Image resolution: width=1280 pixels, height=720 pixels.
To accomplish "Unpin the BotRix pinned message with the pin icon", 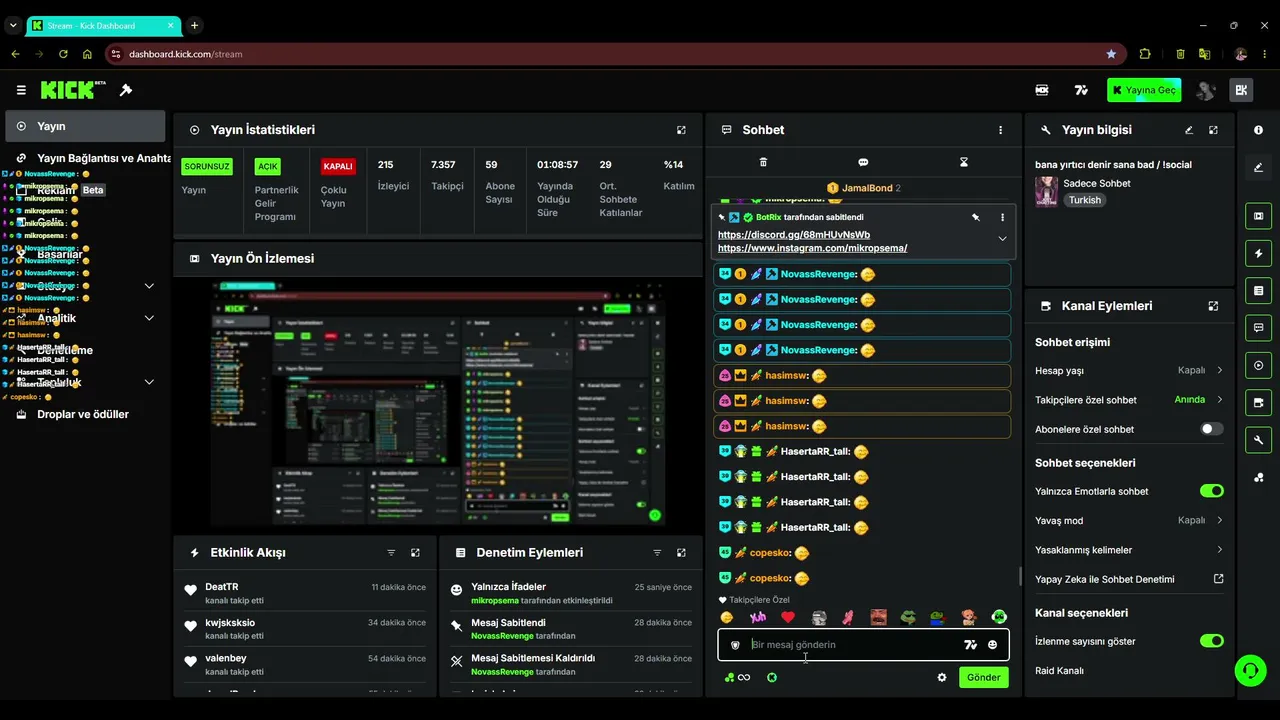I will pos(976,217).
